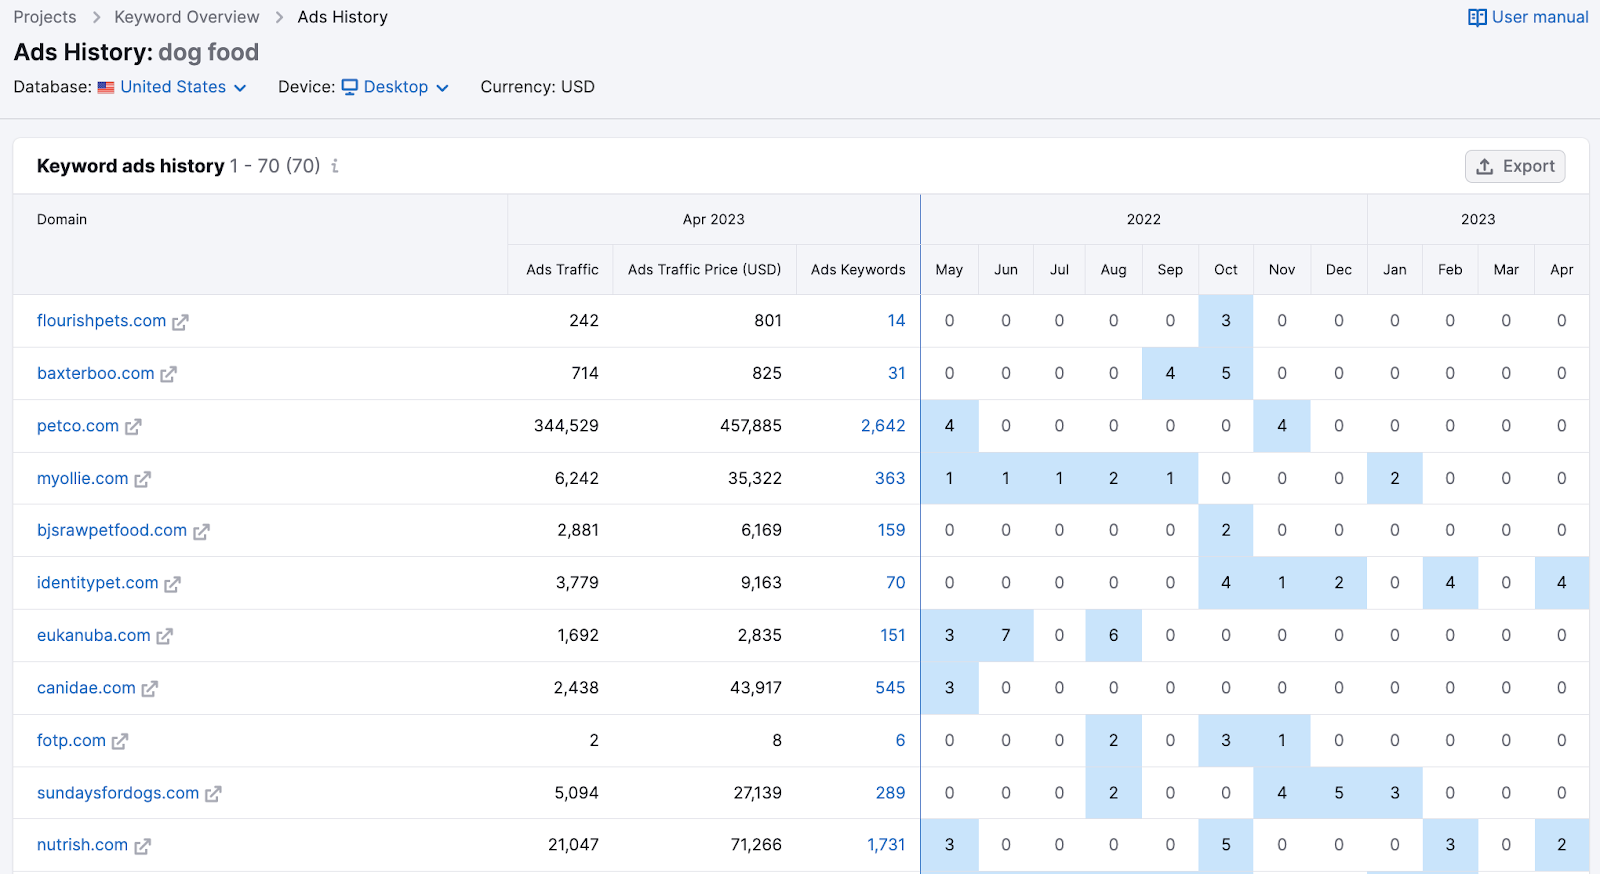
Task: Open flourishpets.com domain link
Action: coord(101,321)
